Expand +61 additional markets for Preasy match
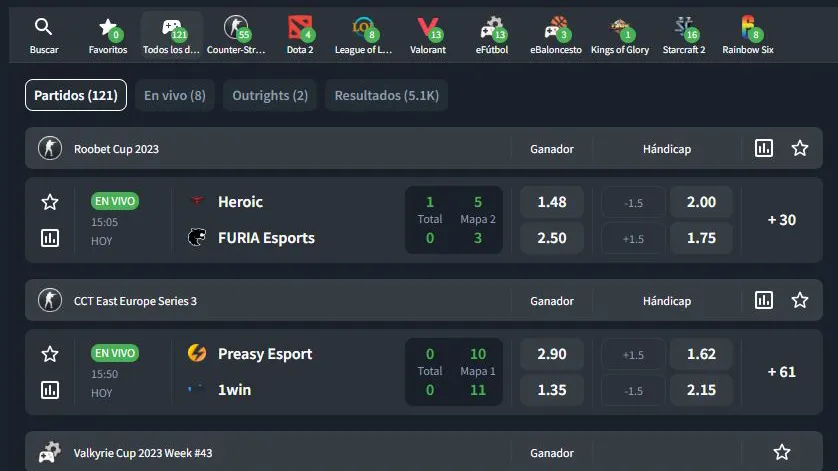This screenshot has width=838, height=471. click(x=781, y=372)
